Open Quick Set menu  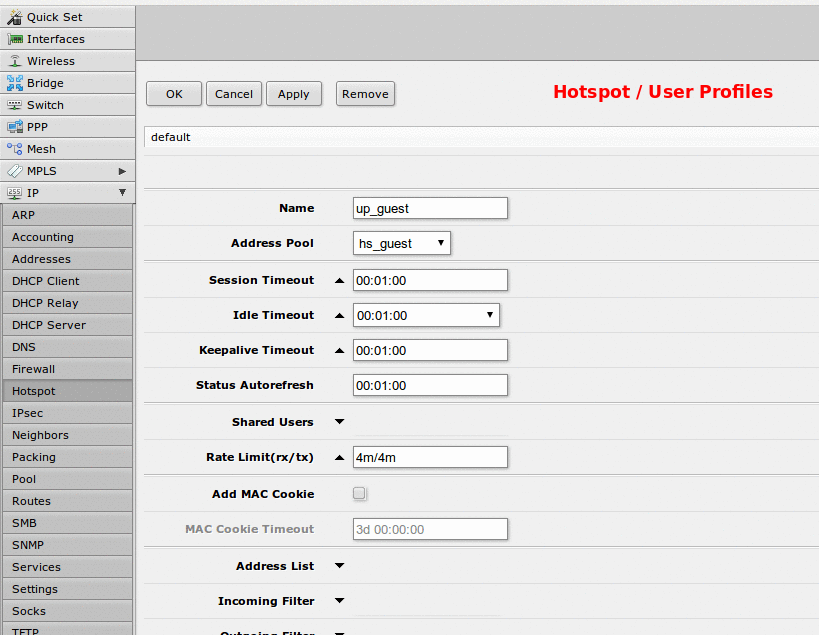(x=68, y=17)
